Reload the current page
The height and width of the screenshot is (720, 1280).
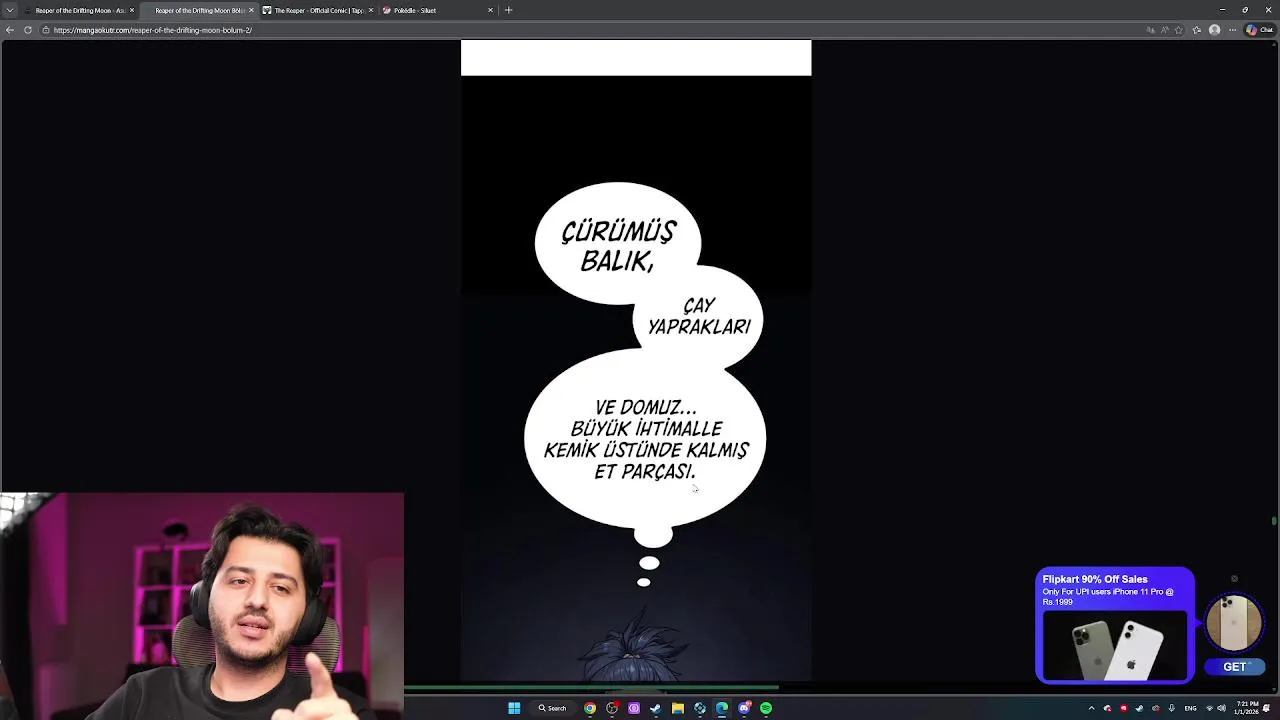(28, 30)
